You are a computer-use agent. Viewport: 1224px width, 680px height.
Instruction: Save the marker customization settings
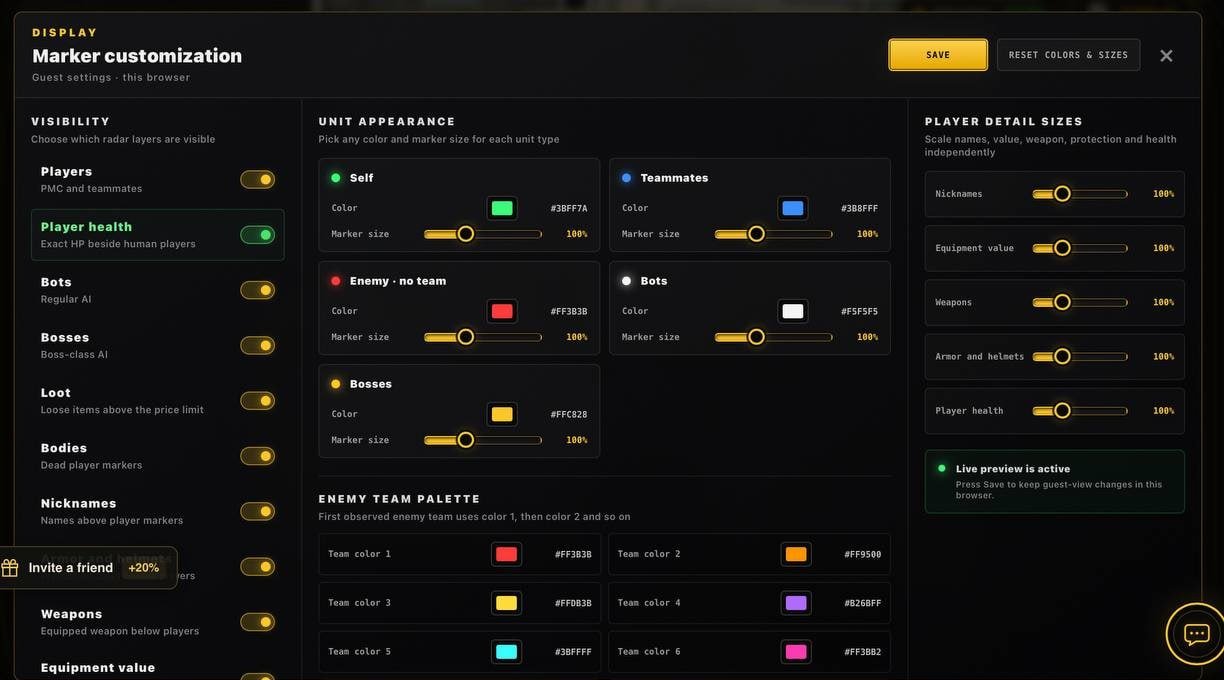(938, 55)
